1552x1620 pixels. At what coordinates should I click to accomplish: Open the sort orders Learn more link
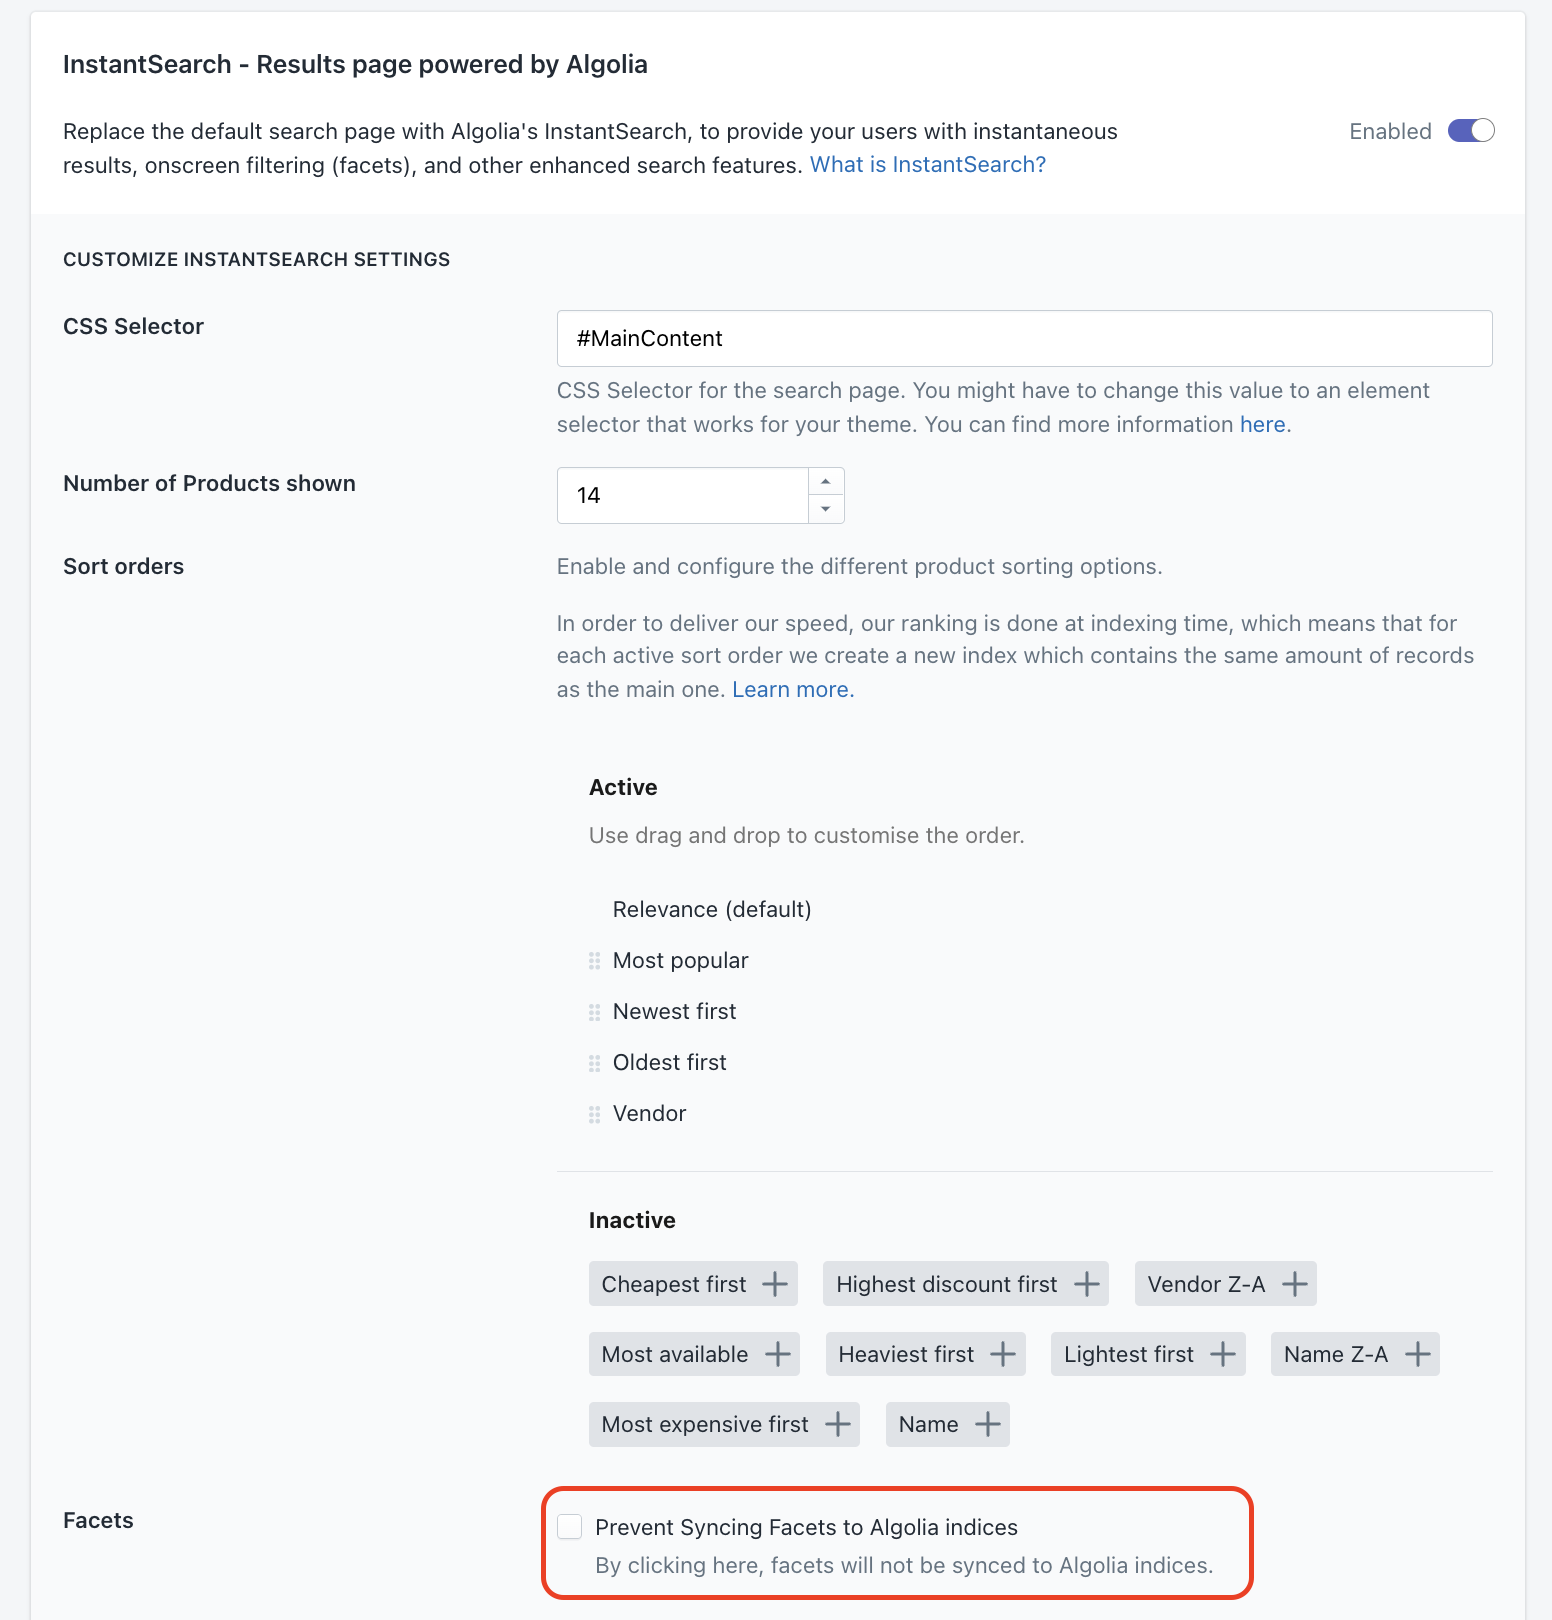pyautogui.click(x=793, y=690)
